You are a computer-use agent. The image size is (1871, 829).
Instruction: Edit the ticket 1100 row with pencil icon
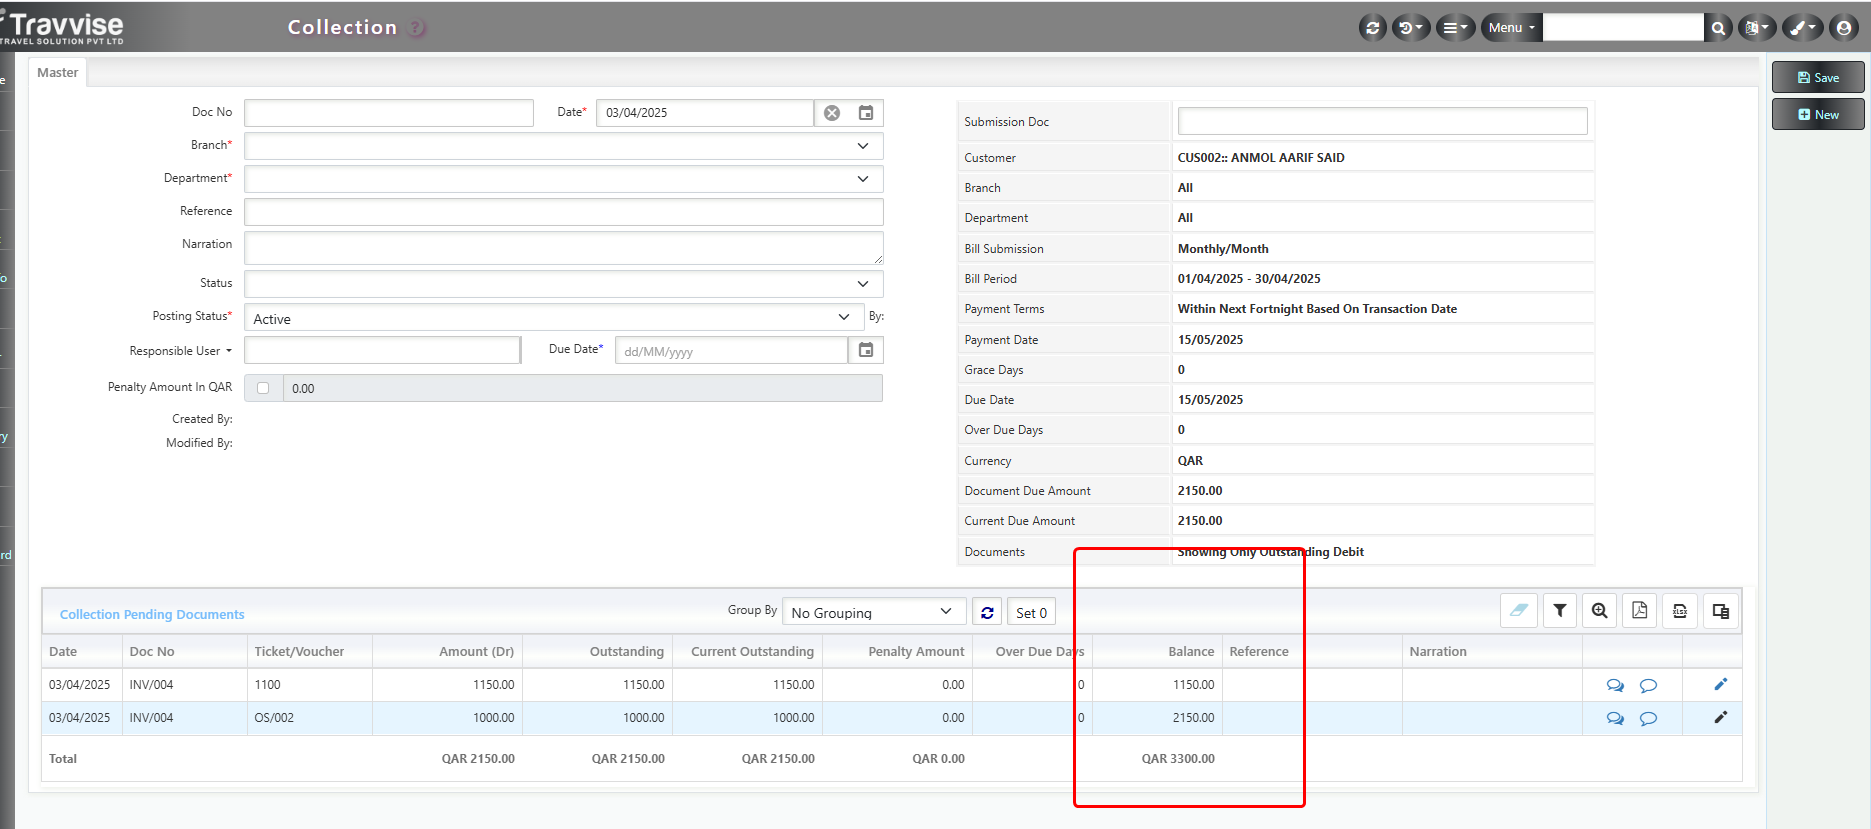coord(1721,684)
